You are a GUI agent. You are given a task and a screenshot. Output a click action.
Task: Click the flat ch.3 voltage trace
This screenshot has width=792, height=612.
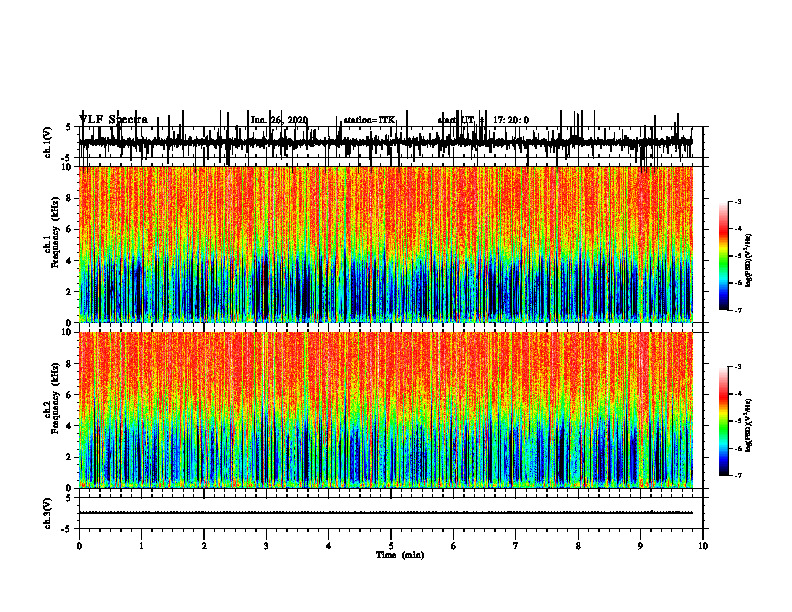(x=386, y=513)
